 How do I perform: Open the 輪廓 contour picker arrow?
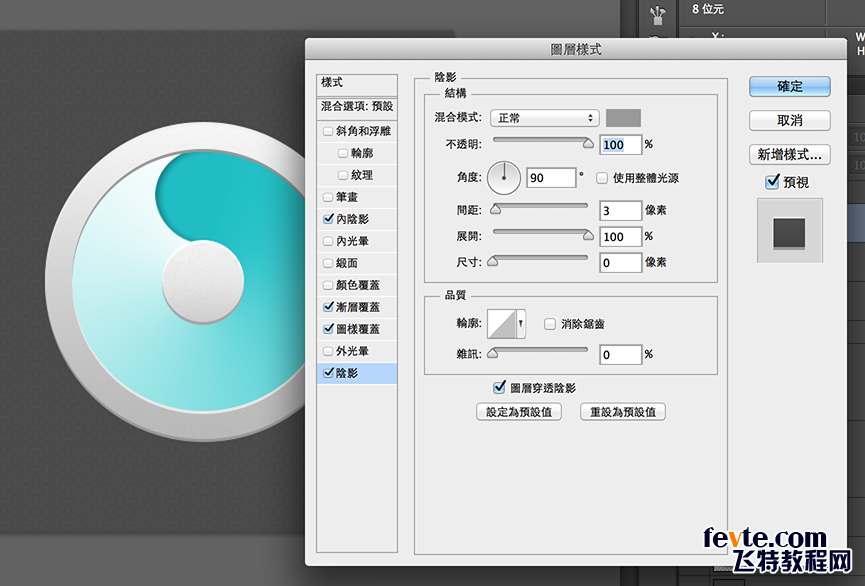click(x=521, y=324)
